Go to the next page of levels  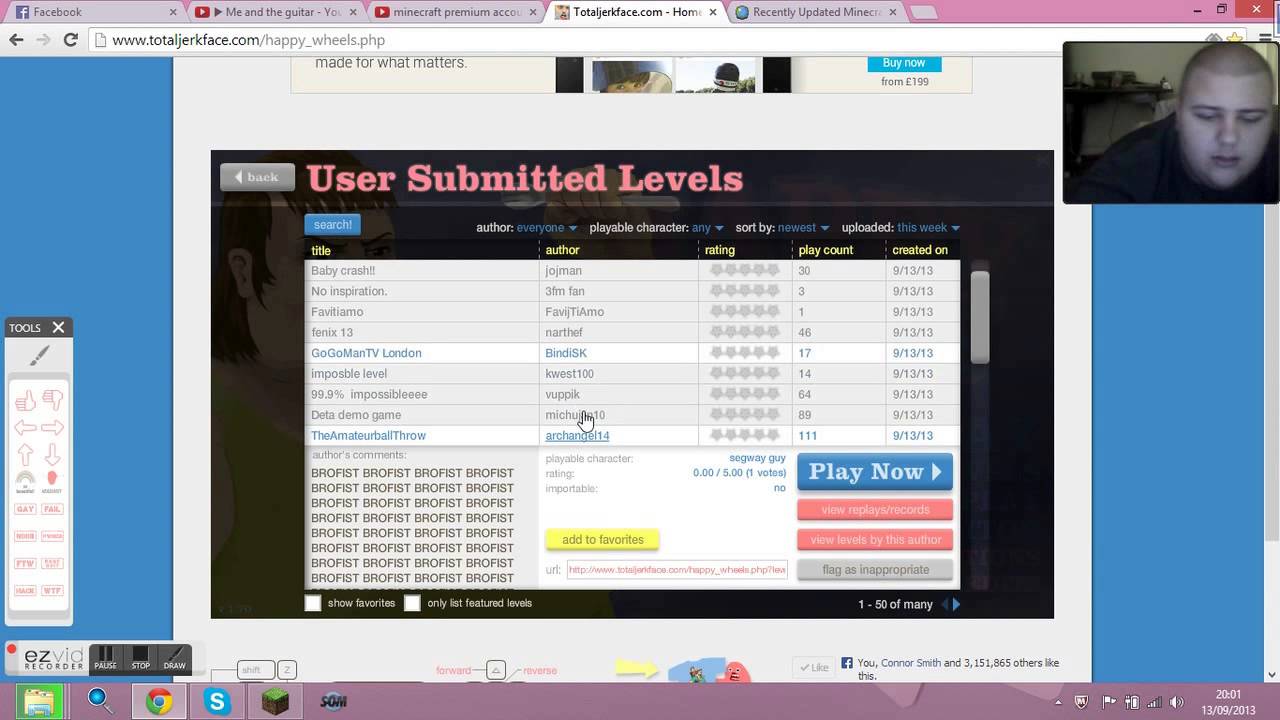(x=956, y=604)
